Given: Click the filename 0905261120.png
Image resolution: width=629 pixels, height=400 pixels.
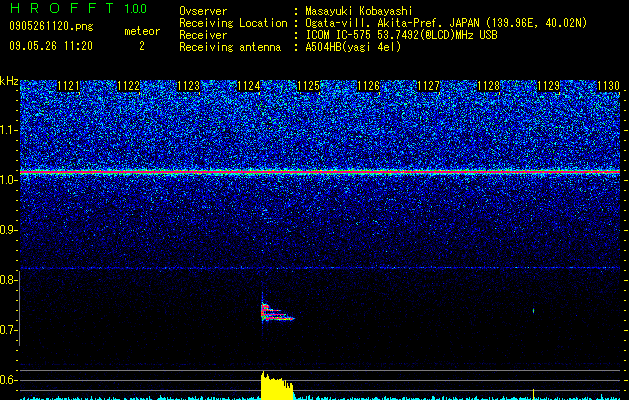Looking at the screenshot, I should (x=51, y=26).
